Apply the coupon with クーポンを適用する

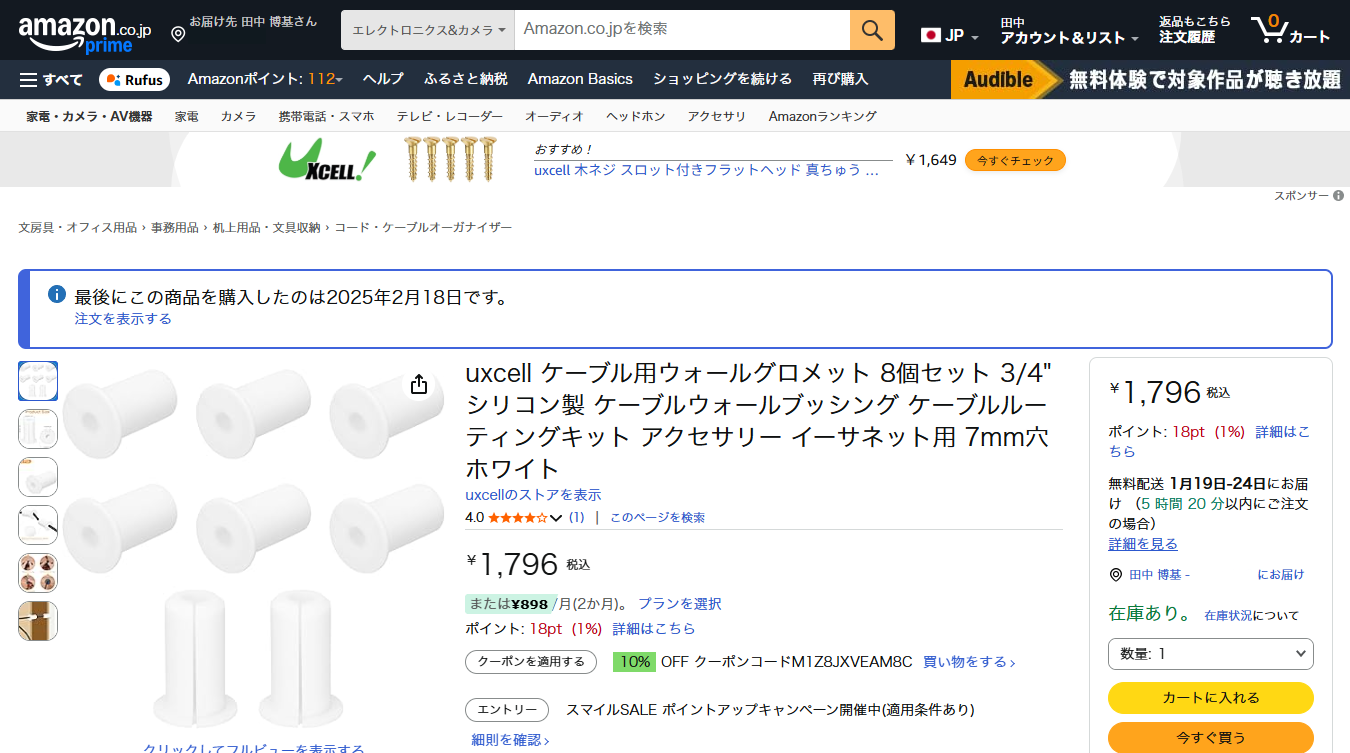click(x=530, y=662)
